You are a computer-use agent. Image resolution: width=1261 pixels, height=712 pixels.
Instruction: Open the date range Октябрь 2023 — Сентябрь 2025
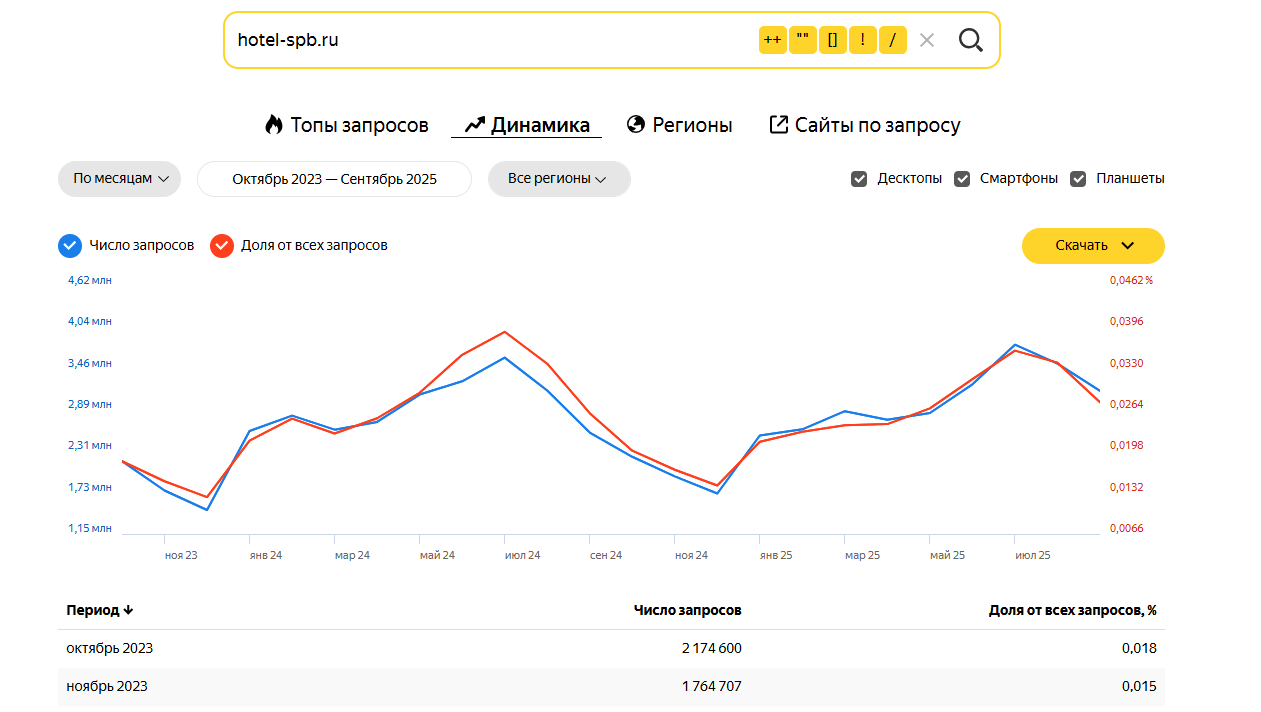[334, 179]
